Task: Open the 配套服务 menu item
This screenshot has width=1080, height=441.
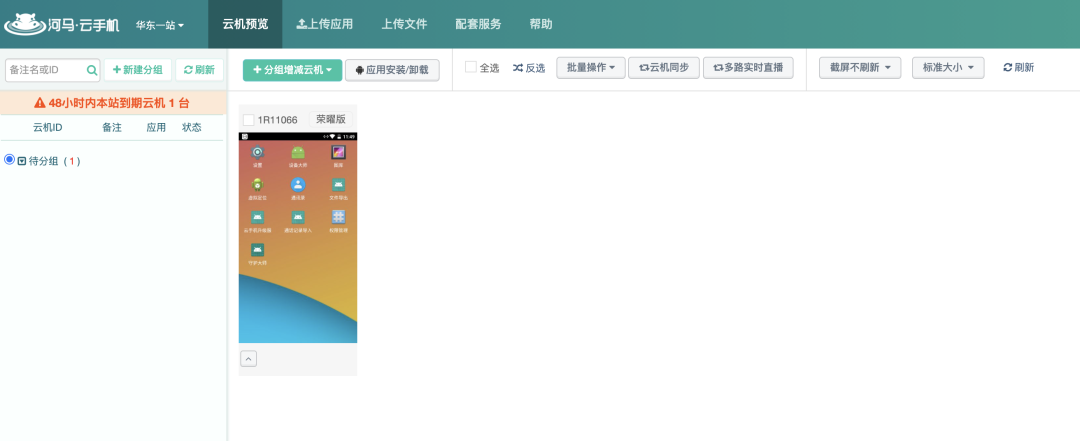Action: (x=478, y=24)
